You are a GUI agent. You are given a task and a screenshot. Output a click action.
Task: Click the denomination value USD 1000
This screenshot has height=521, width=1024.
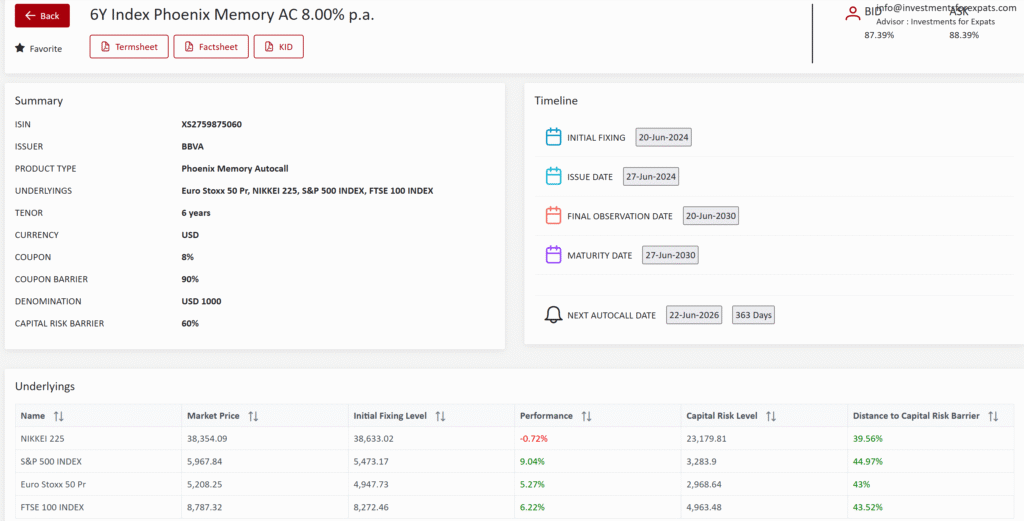tap(201, 302)
